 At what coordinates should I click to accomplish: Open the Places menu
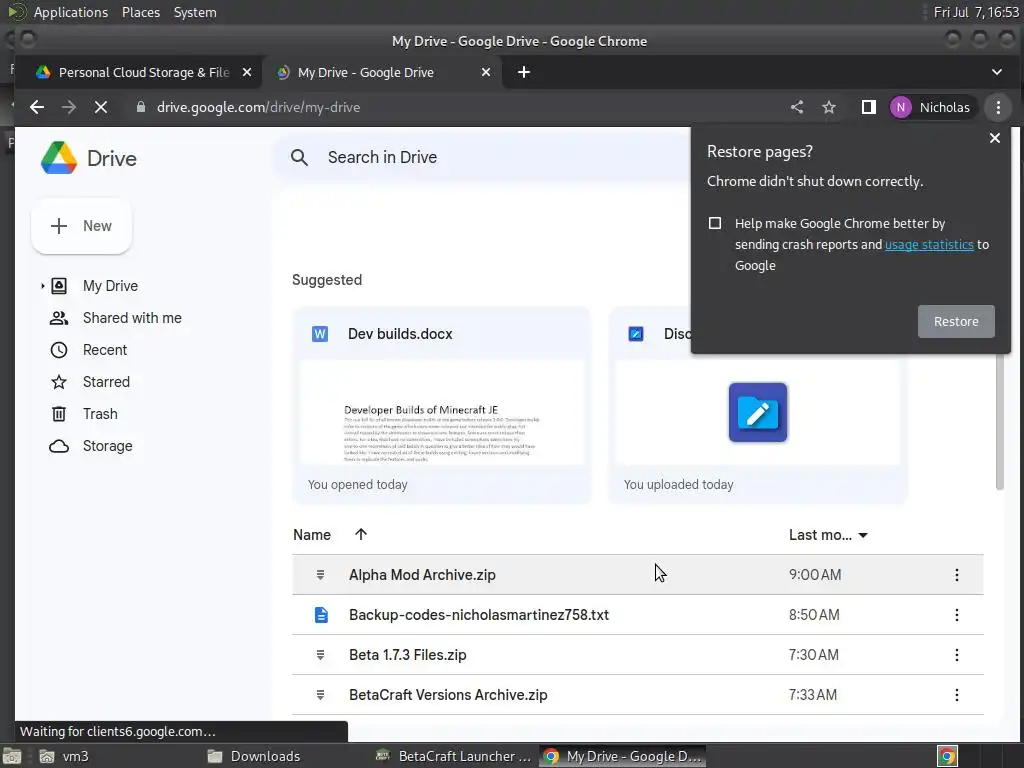coord(140,12)
